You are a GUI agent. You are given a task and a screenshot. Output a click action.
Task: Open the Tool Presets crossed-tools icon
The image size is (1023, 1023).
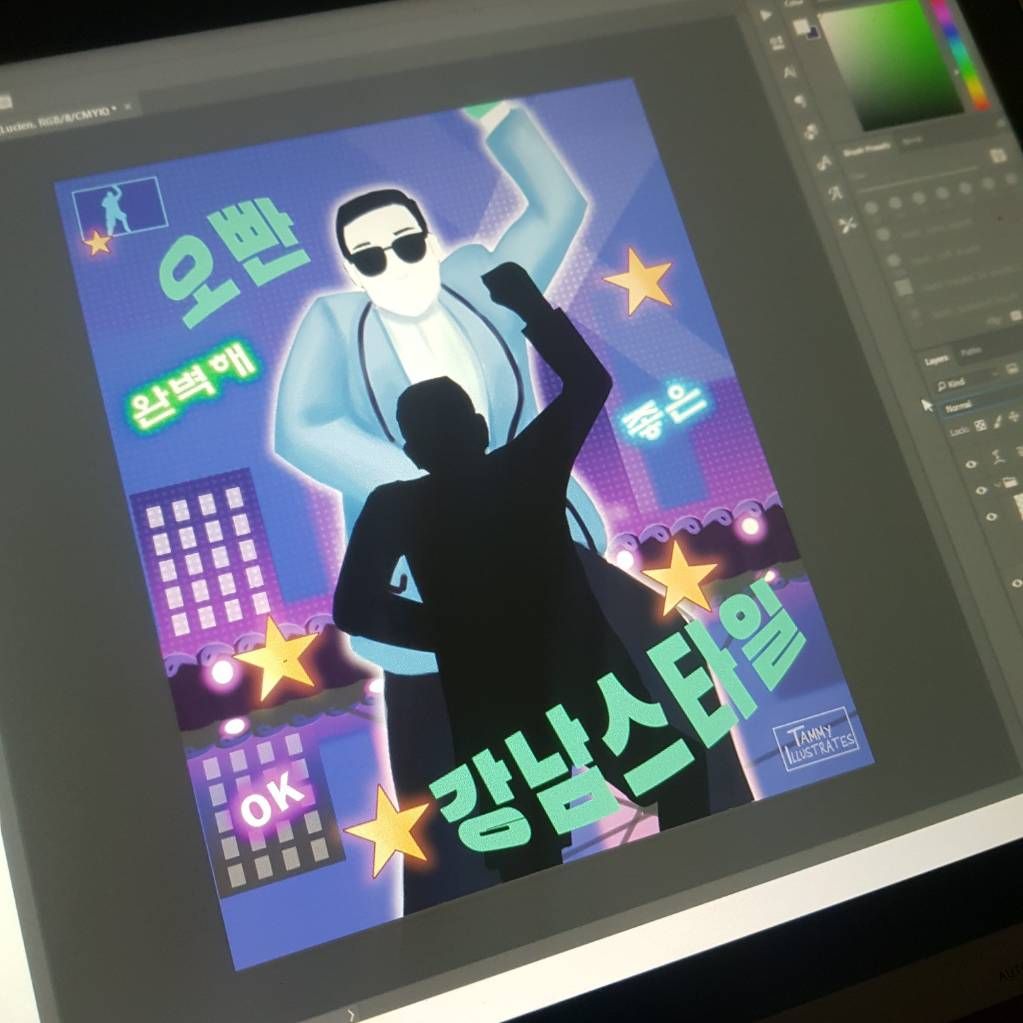coord(847,226)
